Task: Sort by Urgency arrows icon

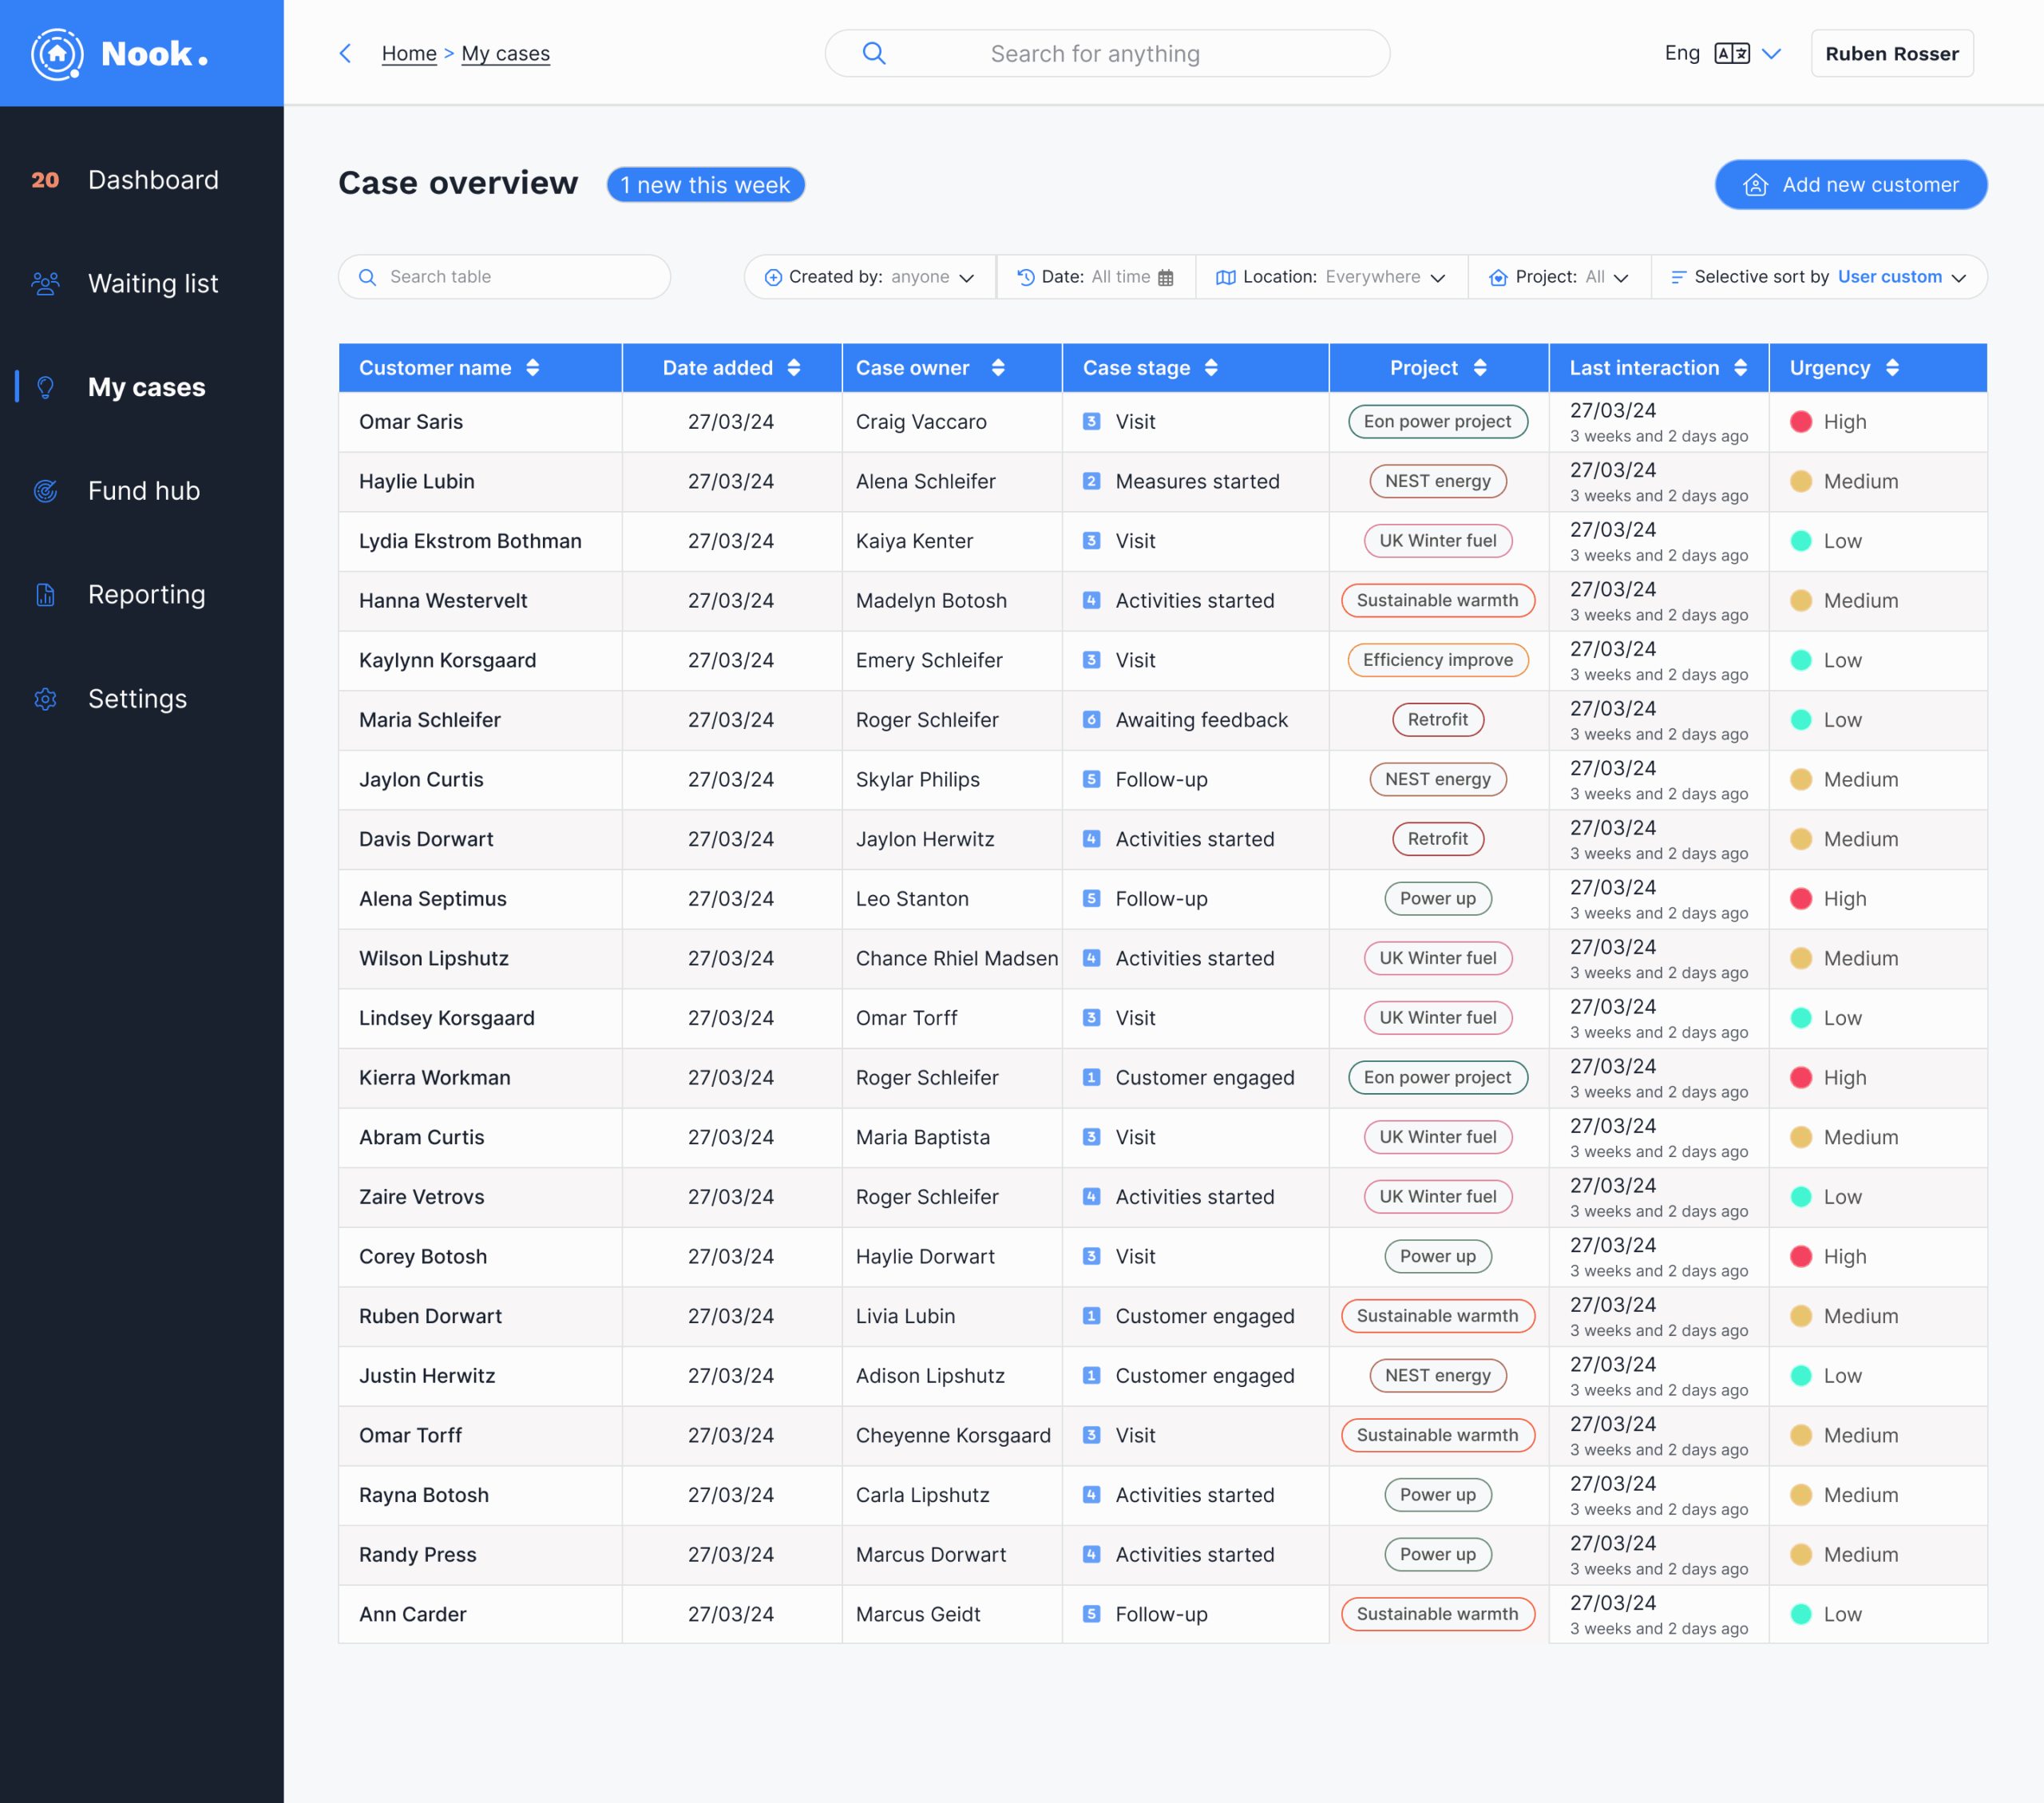Action: [1892, 368]
